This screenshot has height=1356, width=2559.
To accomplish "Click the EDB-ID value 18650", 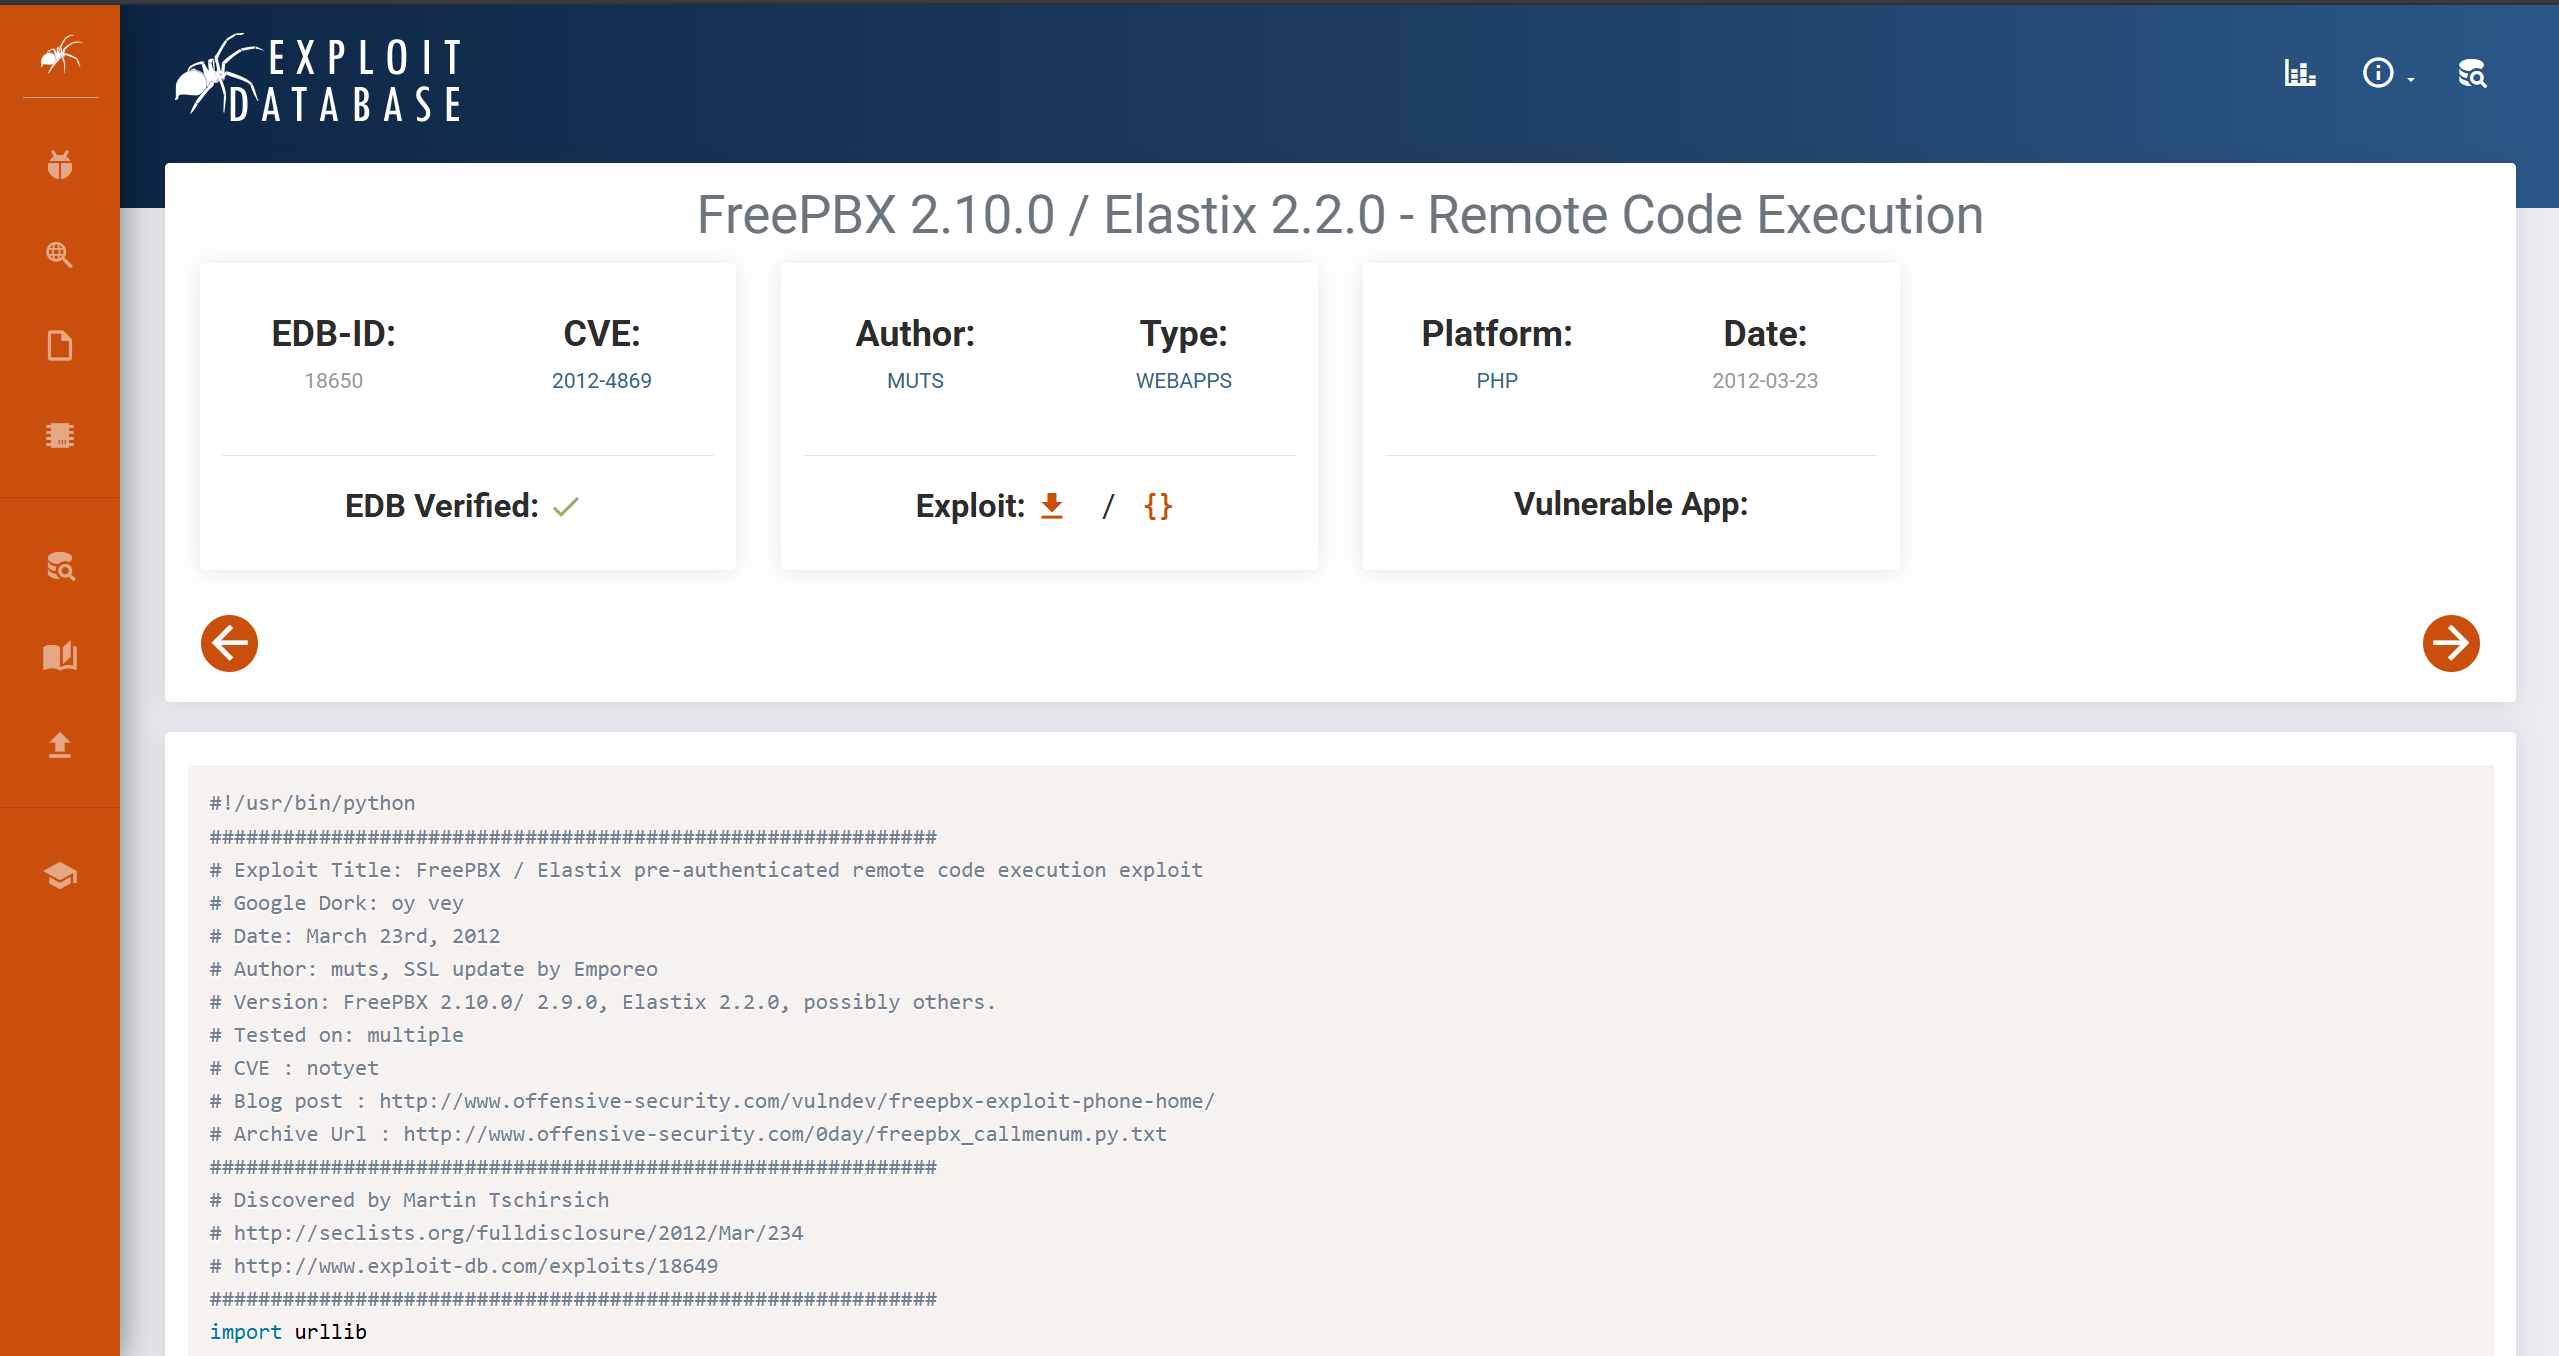I will (334, 381).
